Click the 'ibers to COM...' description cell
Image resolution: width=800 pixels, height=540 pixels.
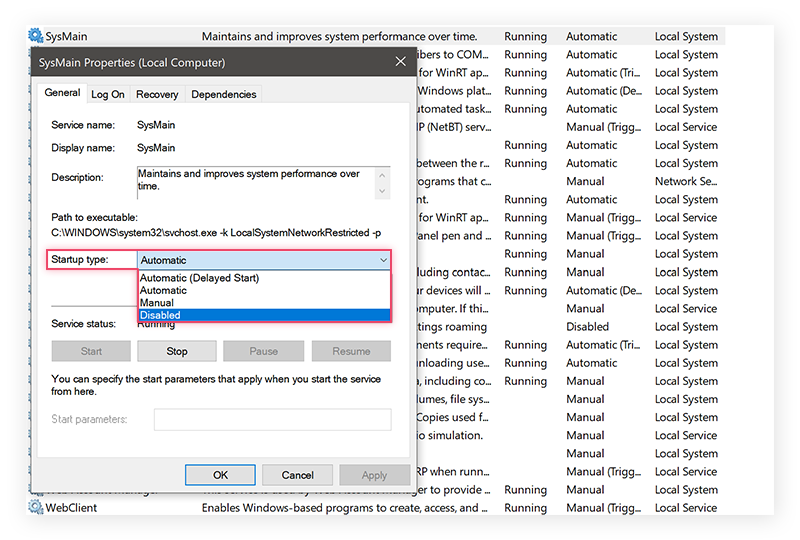tap(453, 54)
